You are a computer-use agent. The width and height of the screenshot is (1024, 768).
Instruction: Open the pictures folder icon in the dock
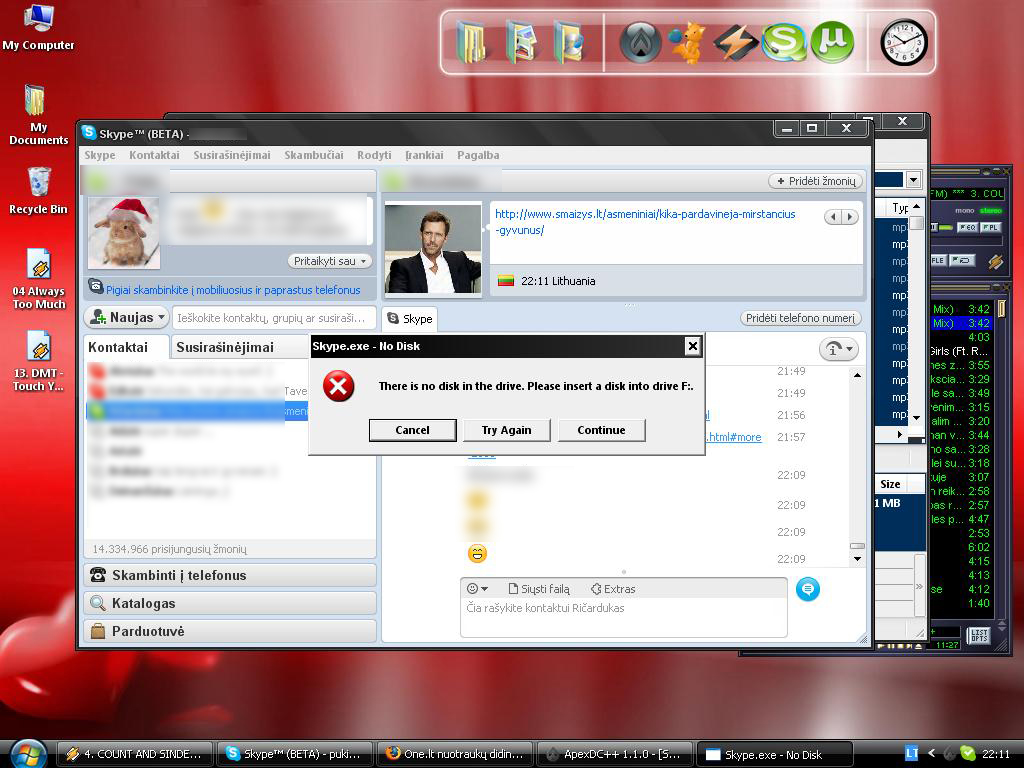[x=520, y=42]
